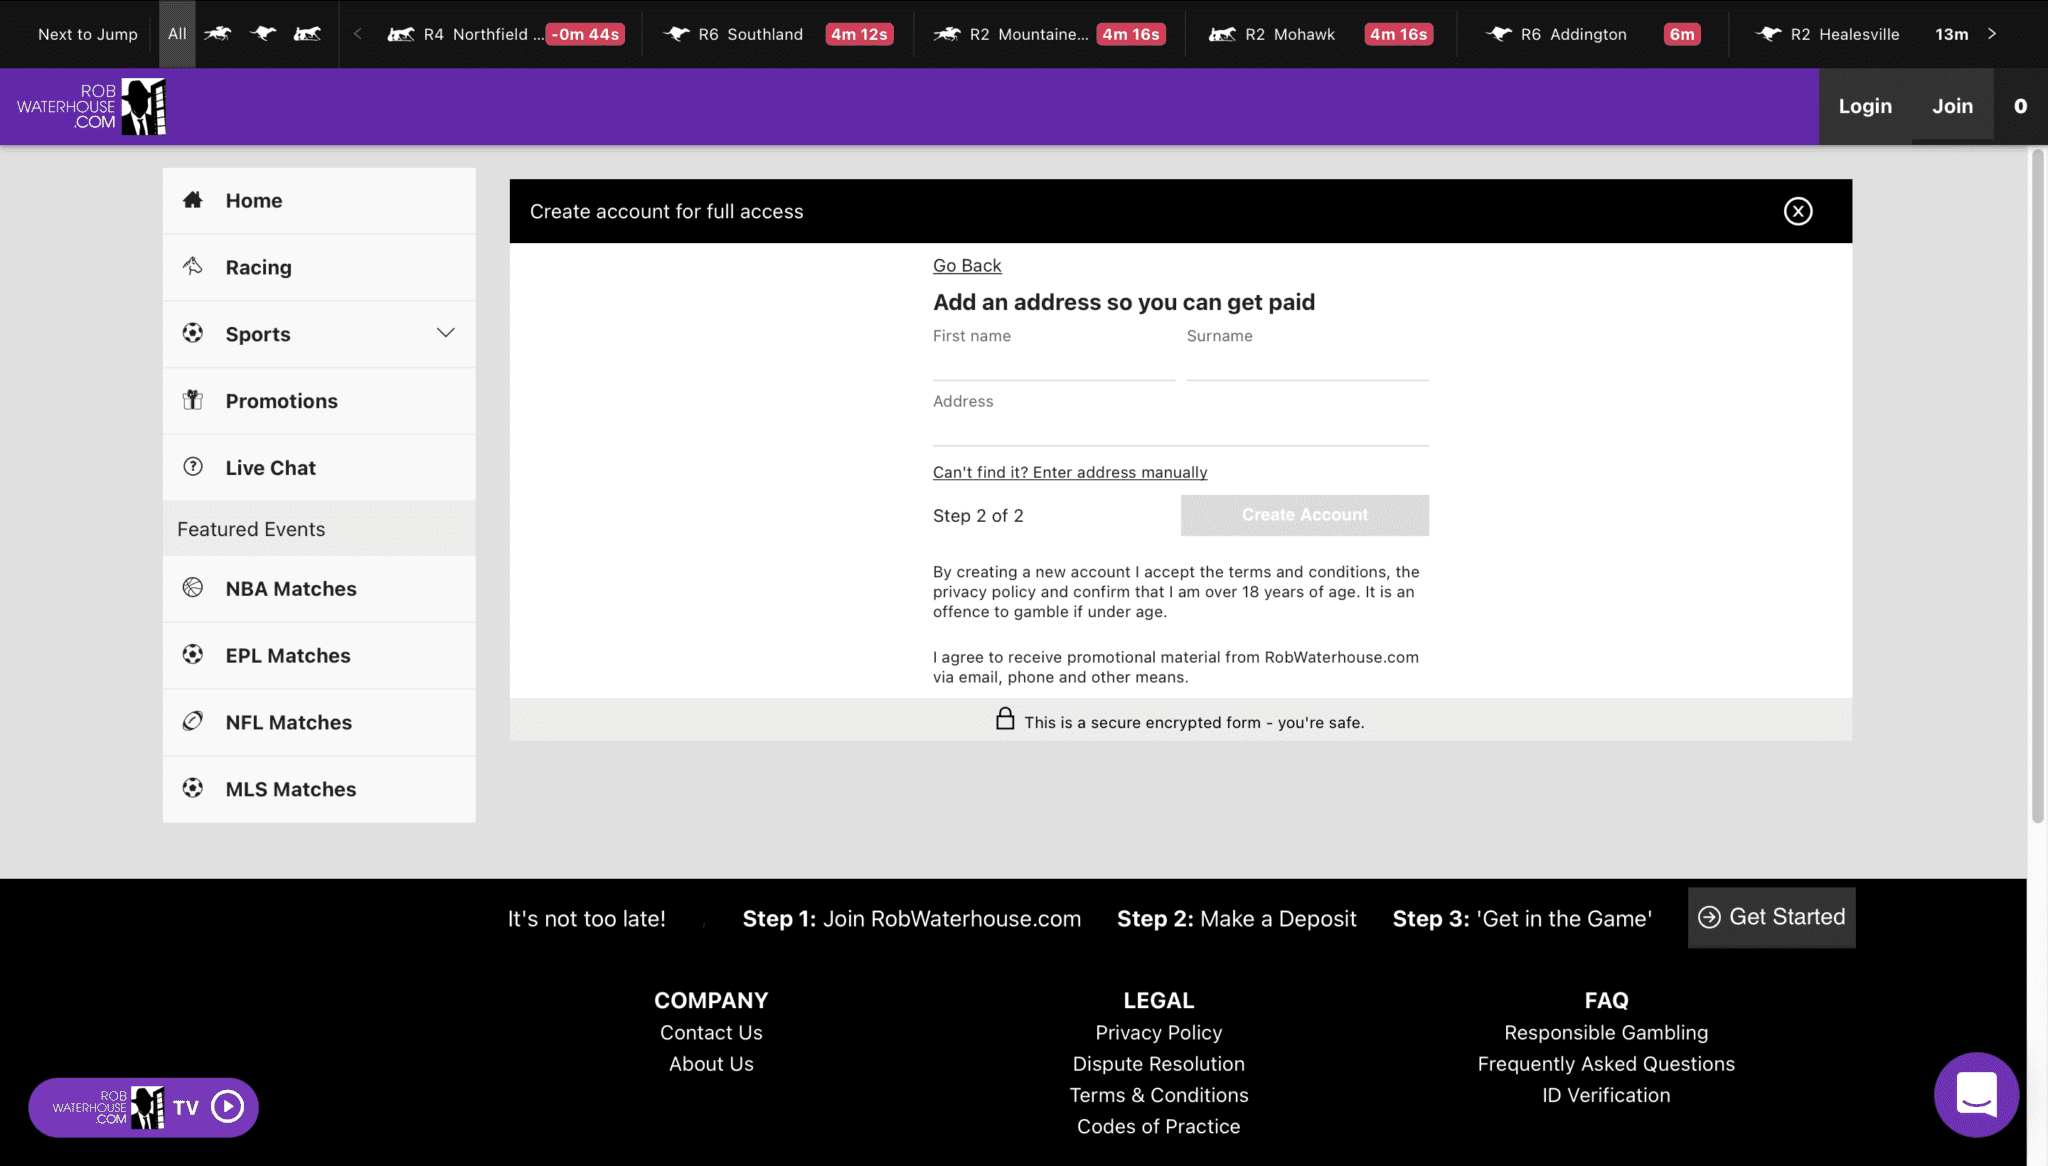Click the MLS soccer ball icon

coord(193,788)
